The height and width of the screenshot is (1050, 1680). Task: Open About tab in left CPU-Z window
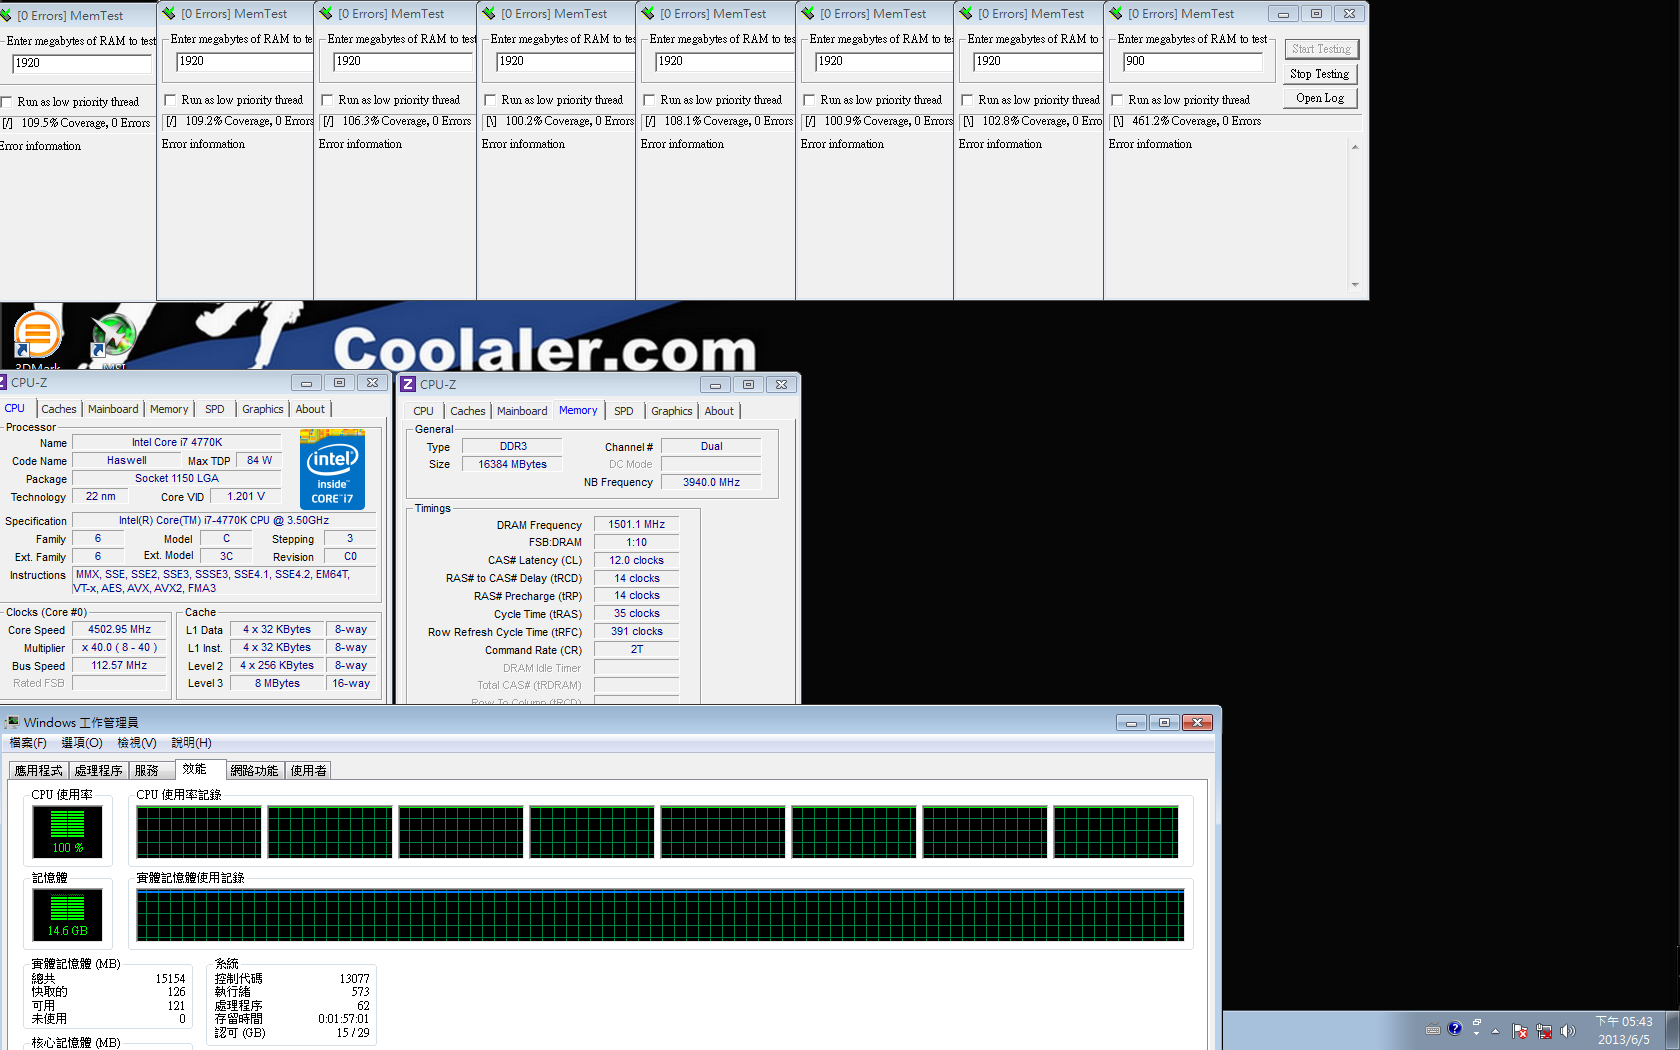pos(310,409)
